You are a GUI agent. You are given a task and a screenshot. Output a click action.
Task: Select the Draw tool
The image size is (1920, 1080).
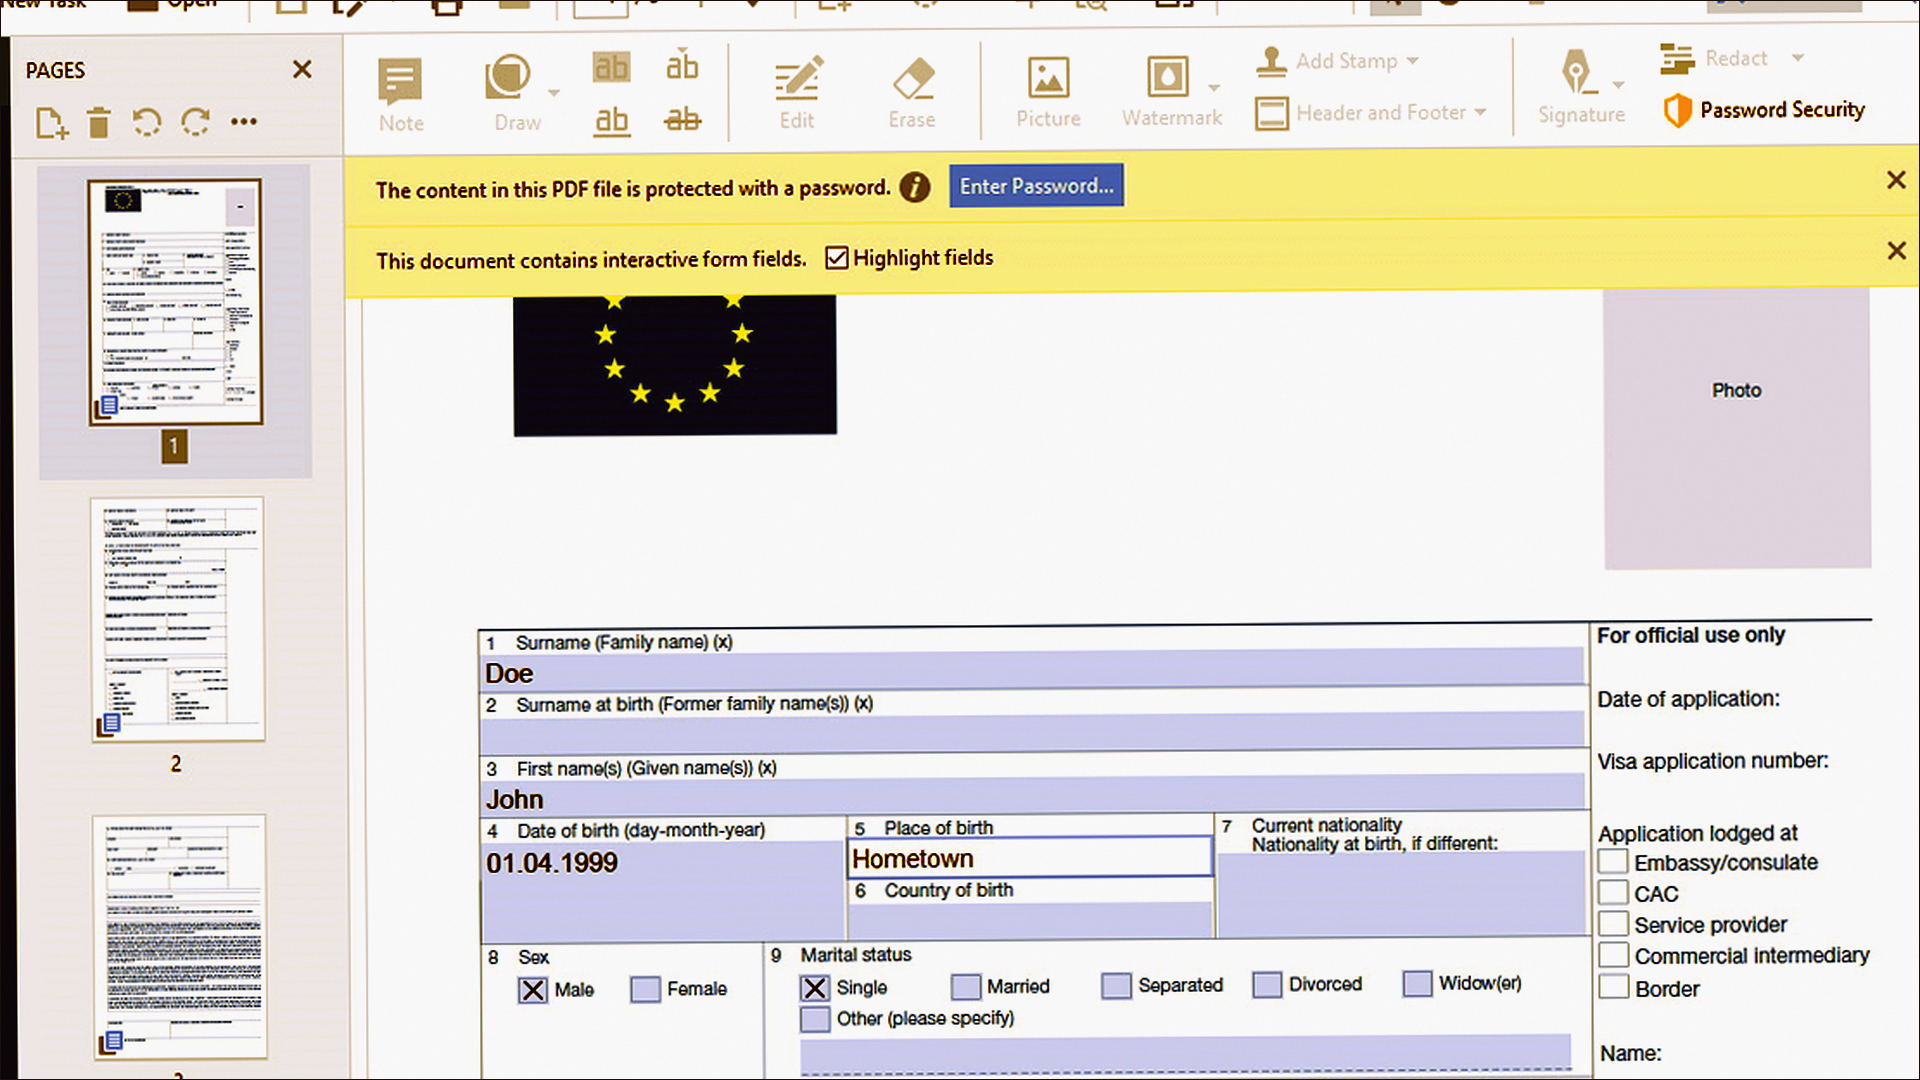coord(514,93)
